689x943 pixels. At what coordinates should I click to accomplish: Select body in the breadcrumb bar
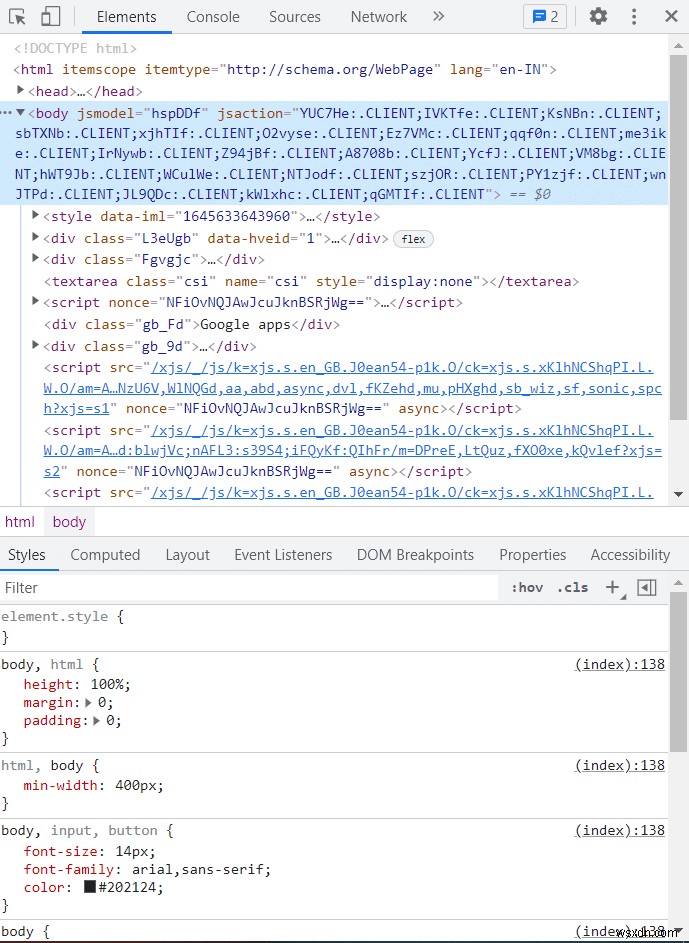coord(68,521)
